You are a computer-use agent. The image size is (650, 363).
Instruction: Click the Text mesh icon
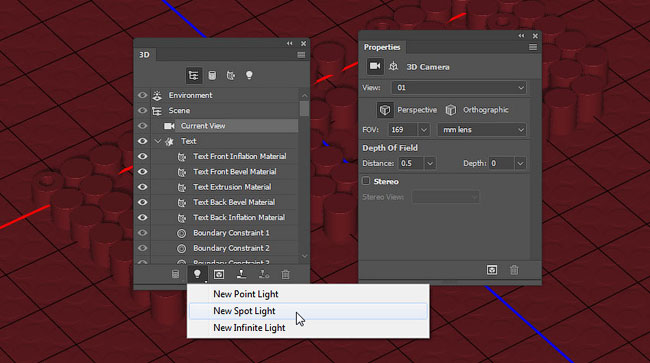point(169,141)
